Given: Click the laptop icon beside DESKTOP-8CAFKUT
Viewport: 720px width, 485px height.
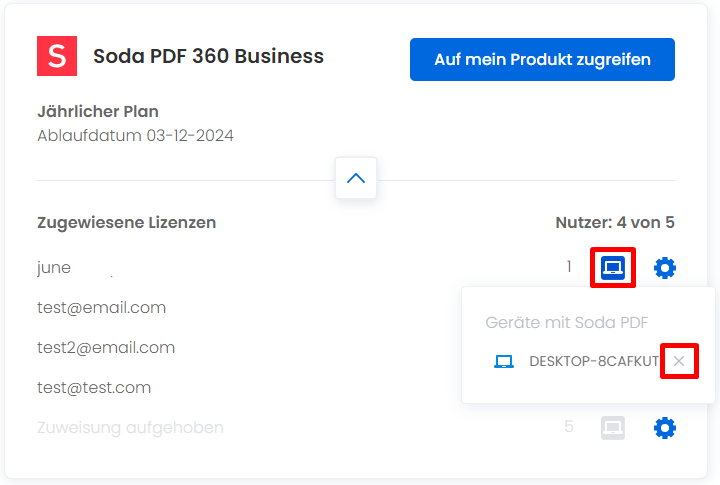Looking at the screenshot, I should click(x=504, y=361).
